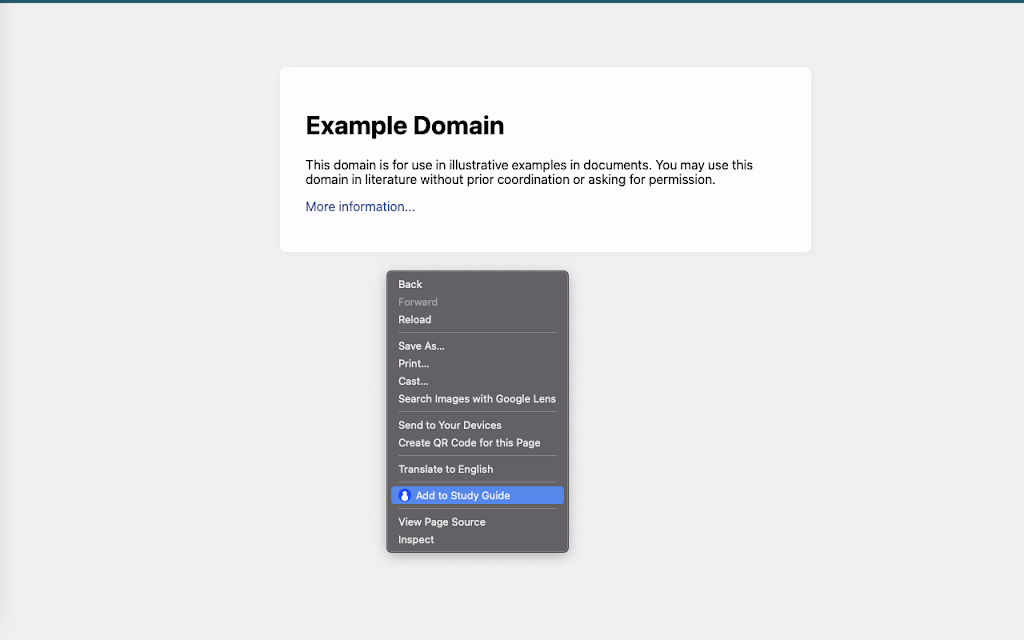The image size is (1024, 640).
Task: Click the Study Guide extension icon in menu
Action: pyautogui.click(x=404, y=496)
